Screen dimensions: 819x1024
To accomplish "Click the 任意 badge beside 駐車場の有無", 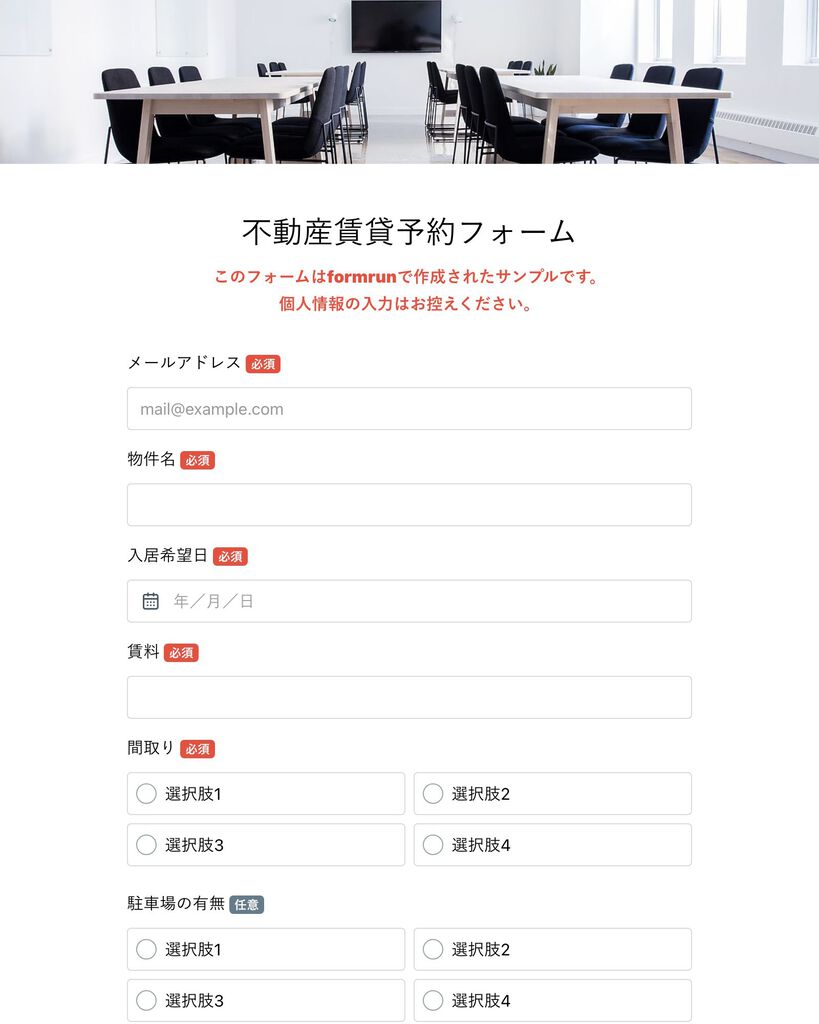I will (246, 904).
